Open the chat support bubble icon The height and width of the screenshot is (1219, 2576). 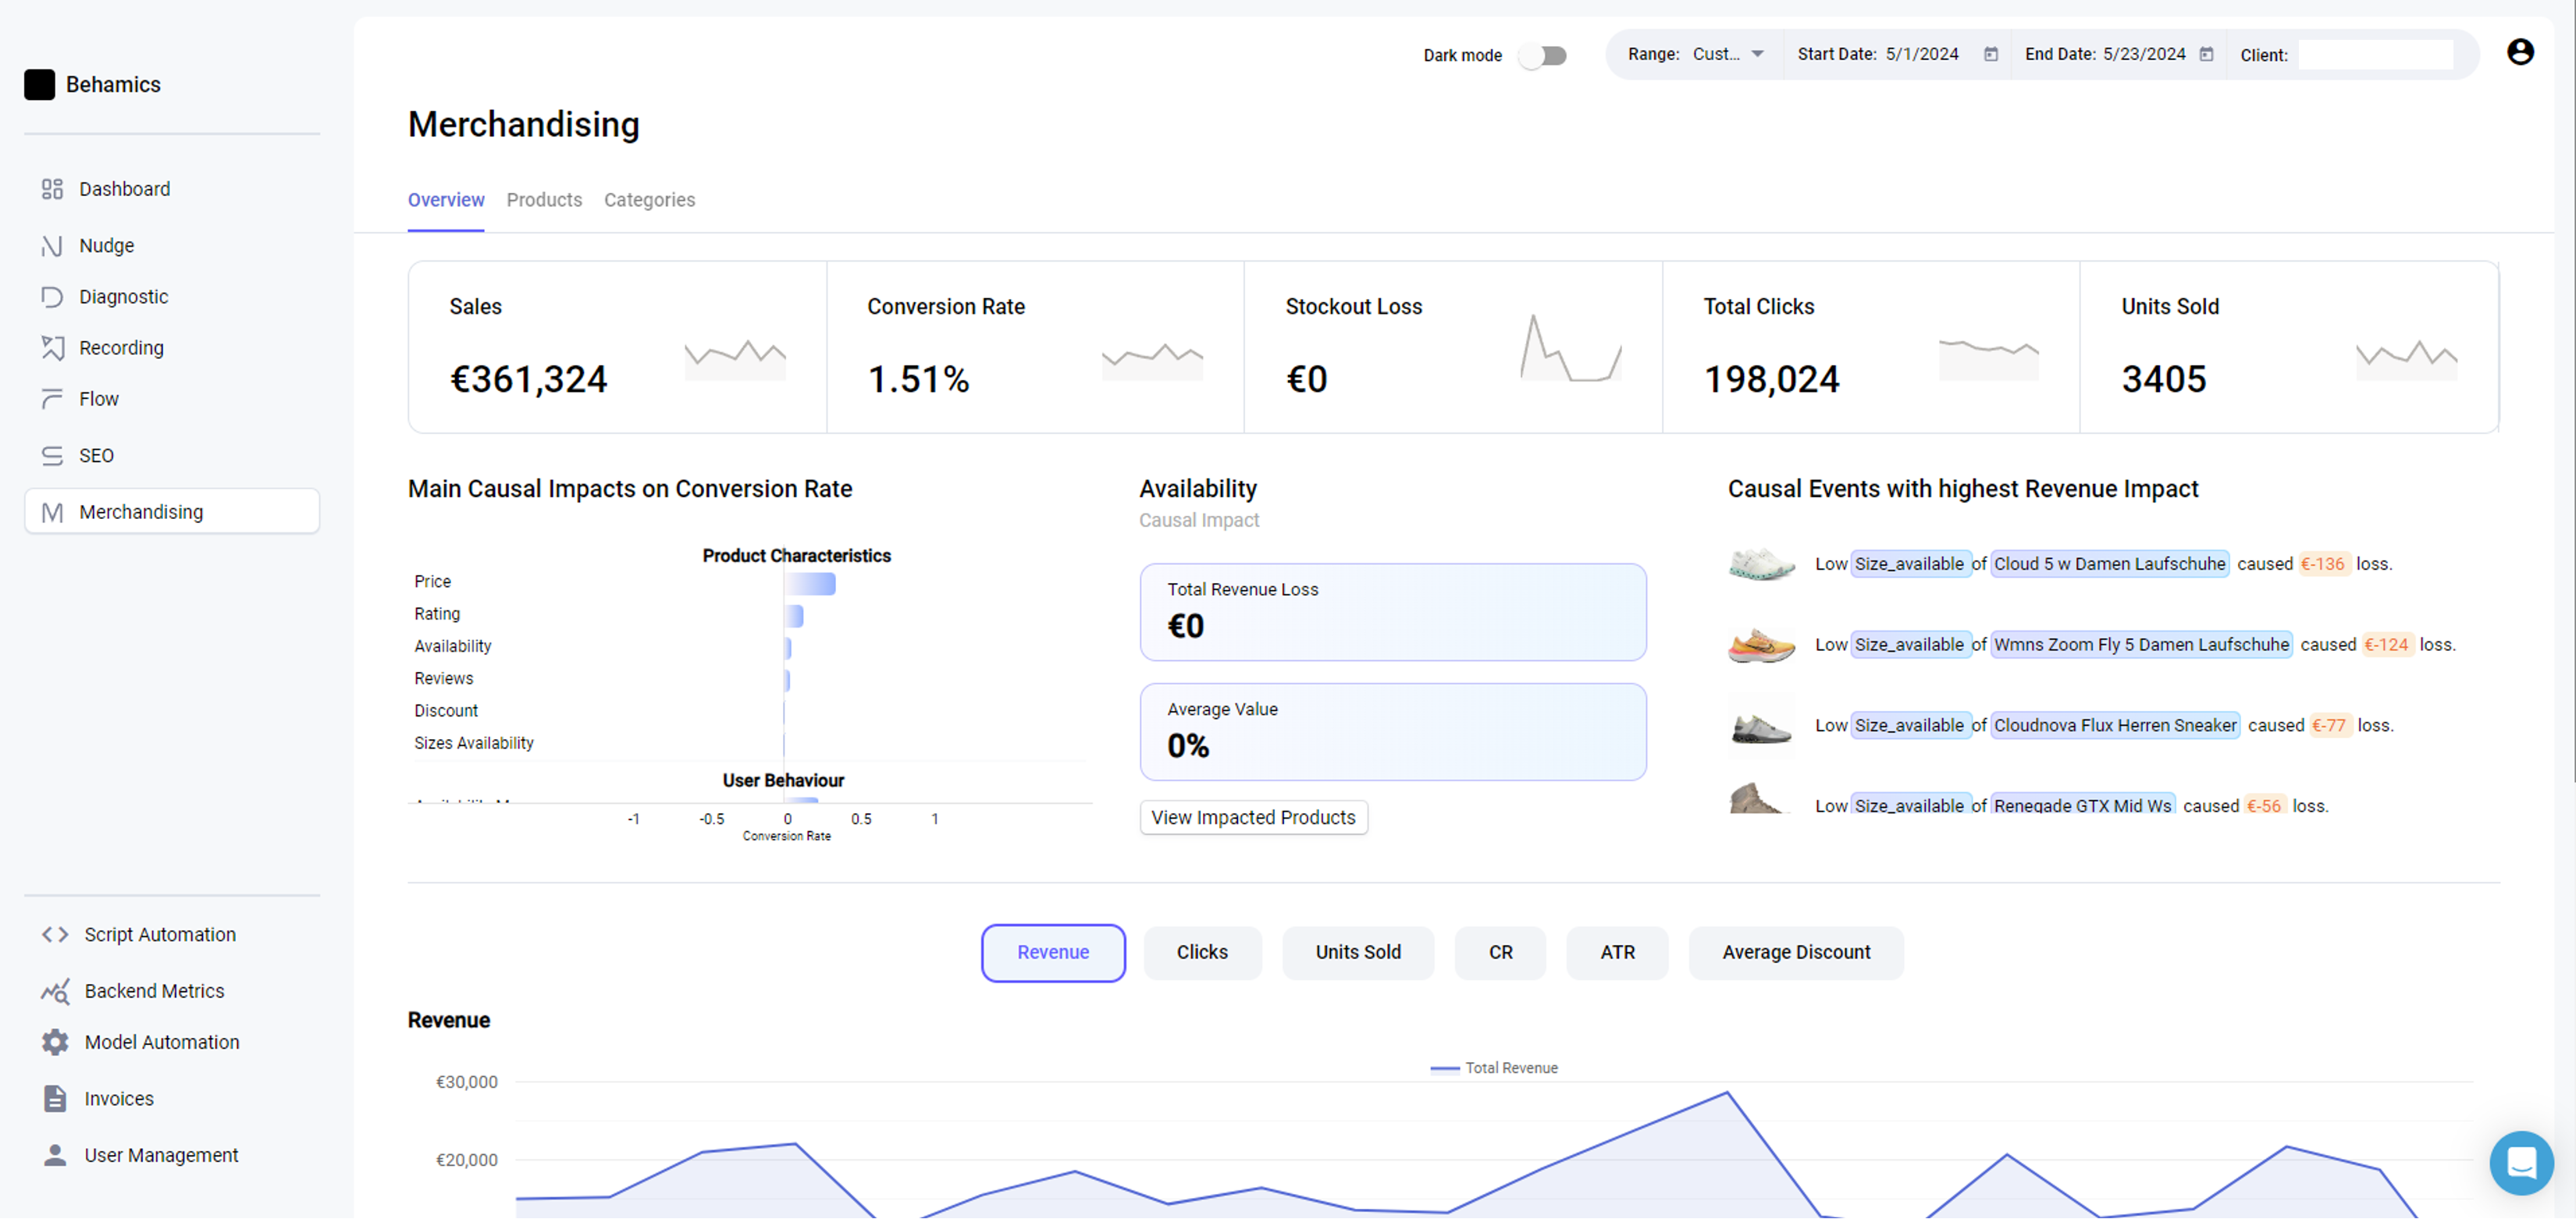coord(2521,1162)
